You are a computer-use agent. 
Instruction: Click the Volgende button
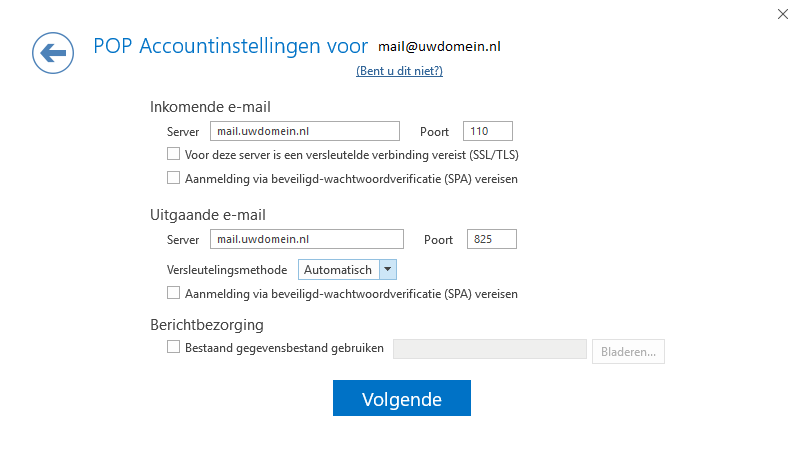coord(401,398)
